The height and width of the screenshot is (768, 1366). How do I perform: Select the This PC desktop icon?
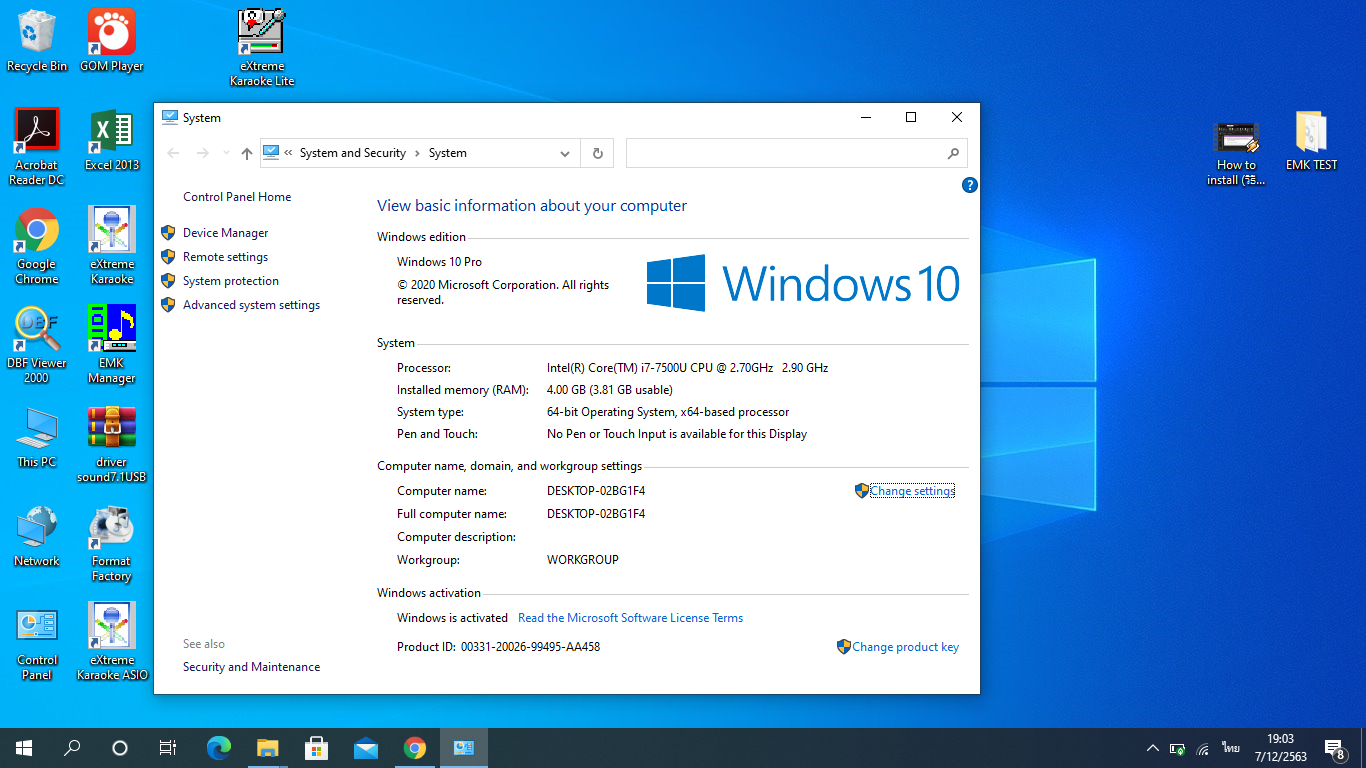[x=37, y=437]
